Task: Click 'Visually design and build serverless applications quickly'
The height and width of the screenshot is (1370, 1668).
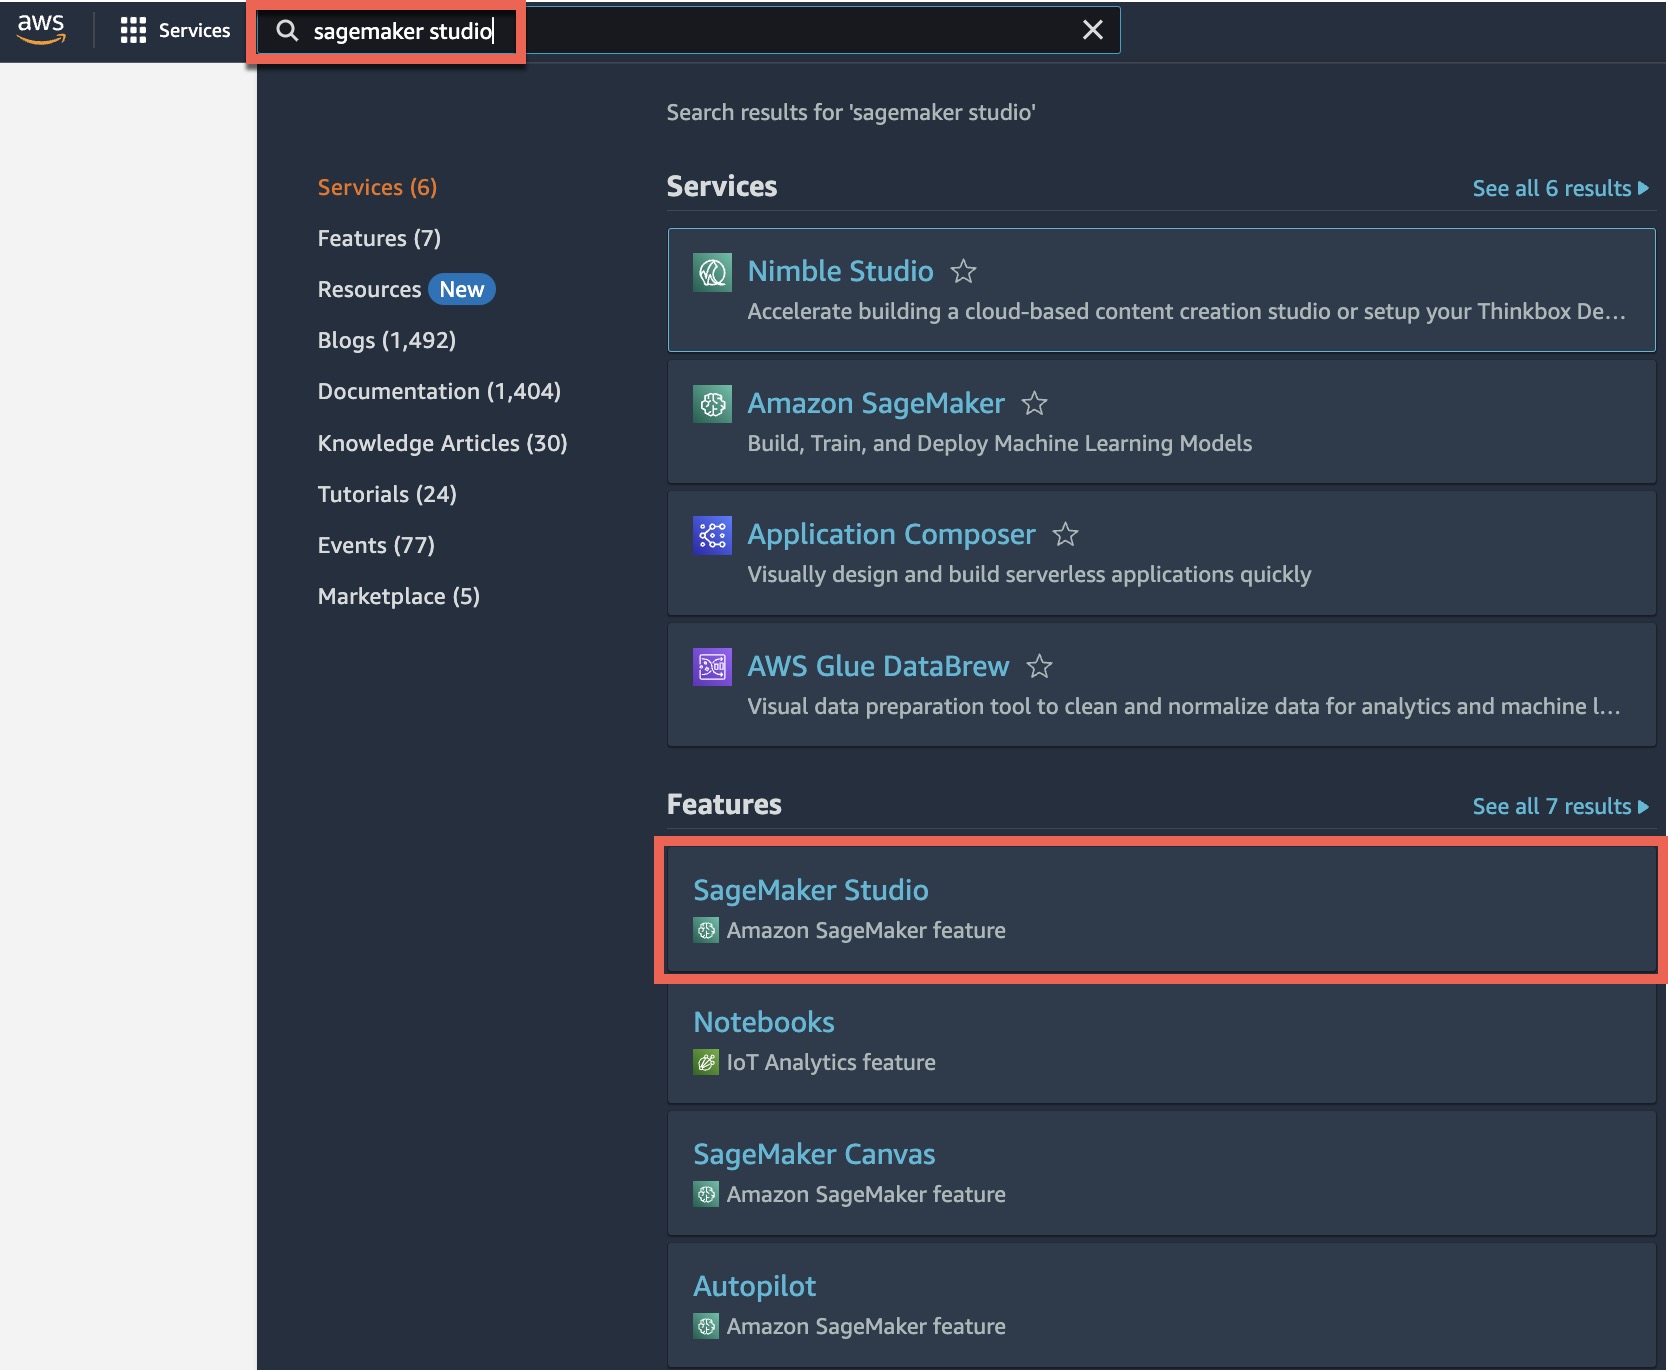Action: click(1029, 574)
